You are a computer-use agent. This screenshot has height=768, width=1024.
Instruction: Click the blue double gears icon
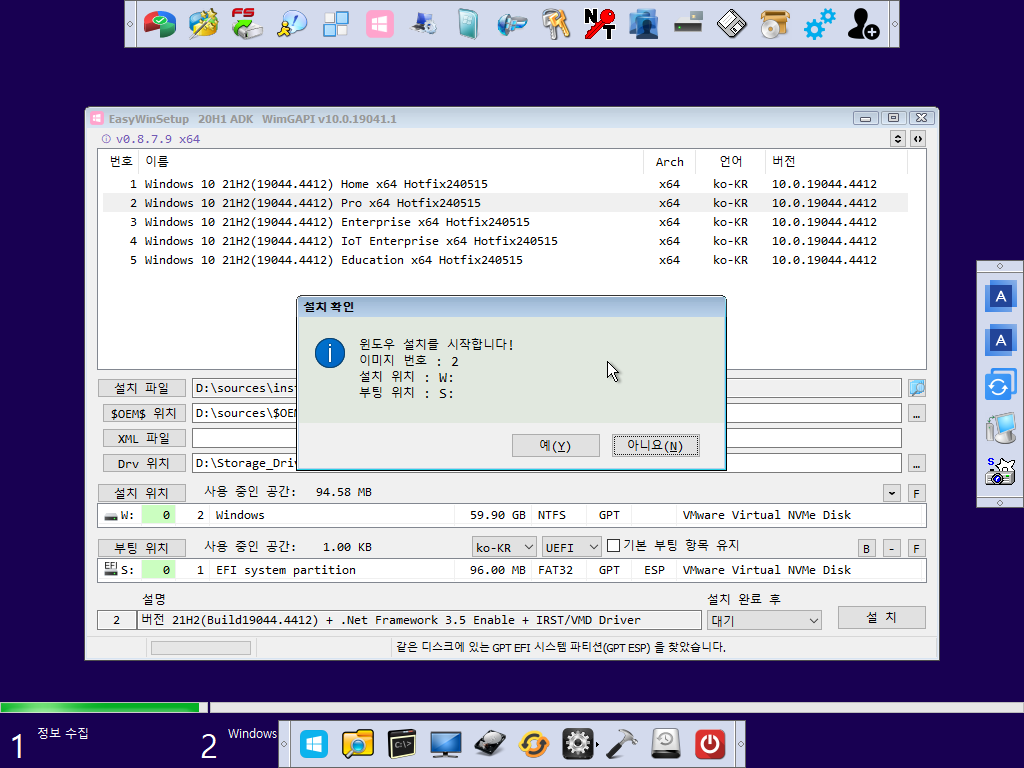click(x=819, y=24)
